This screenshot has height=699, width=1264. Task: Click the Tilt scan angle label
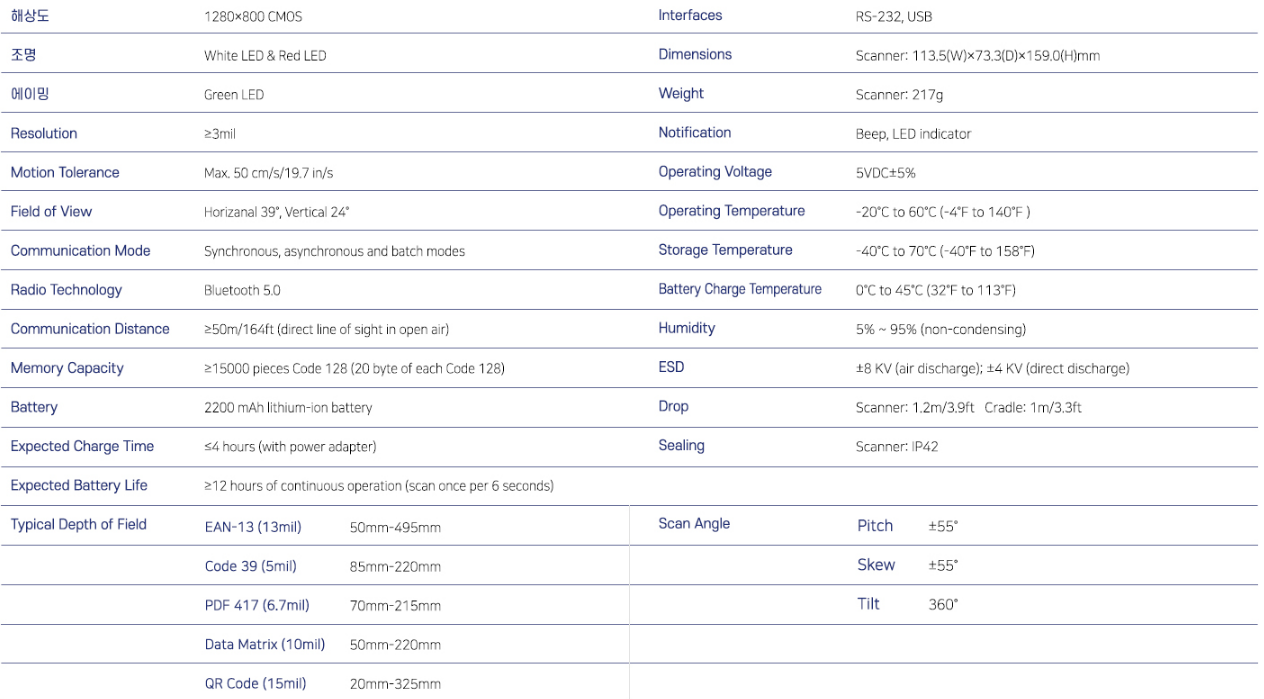868,604
